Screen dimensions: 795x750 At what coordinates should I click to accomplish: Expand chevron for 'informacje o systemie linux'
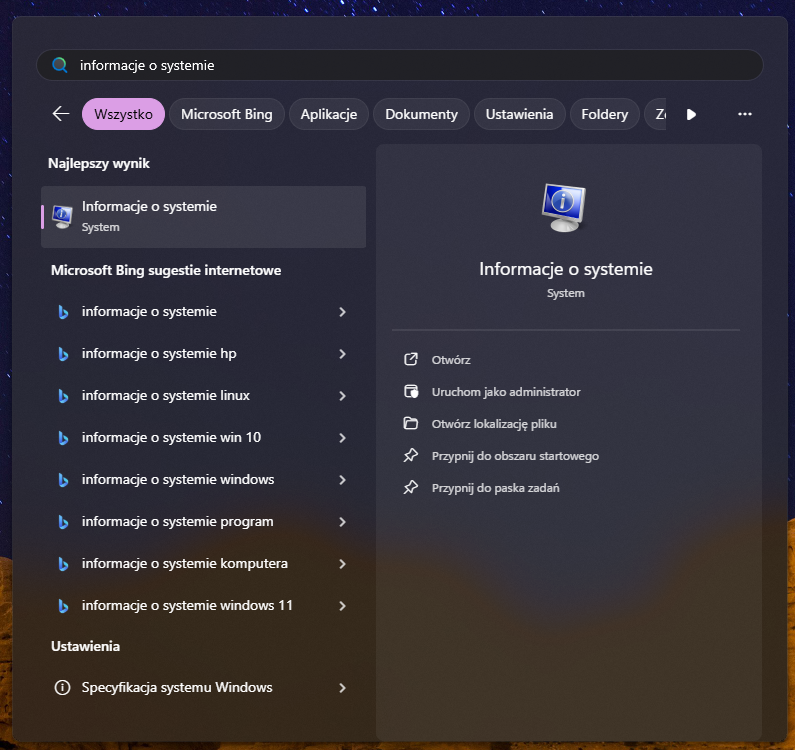click(x=342, y=396)
